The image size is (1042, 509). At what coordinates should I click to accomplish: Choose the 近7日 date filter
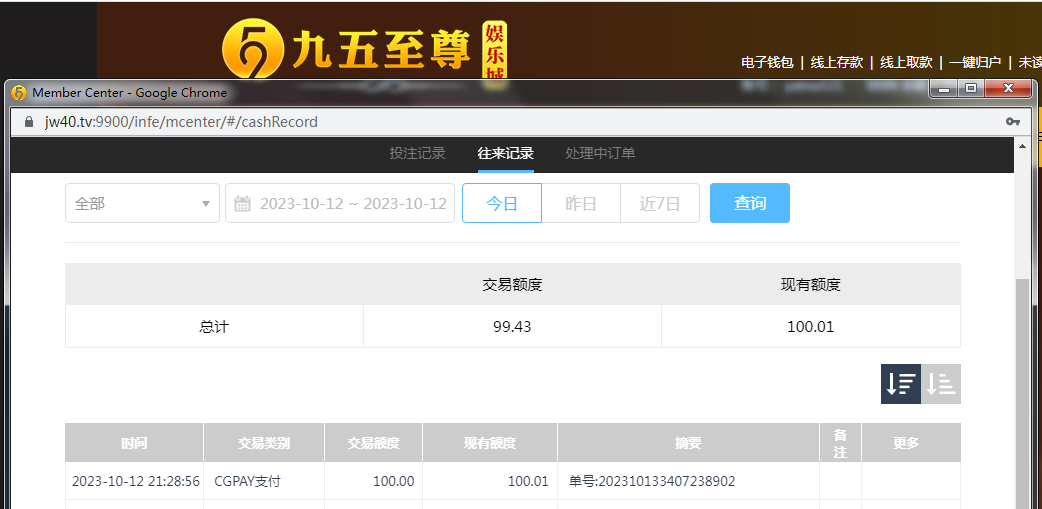pyautogui.click(x=660, y=203)
